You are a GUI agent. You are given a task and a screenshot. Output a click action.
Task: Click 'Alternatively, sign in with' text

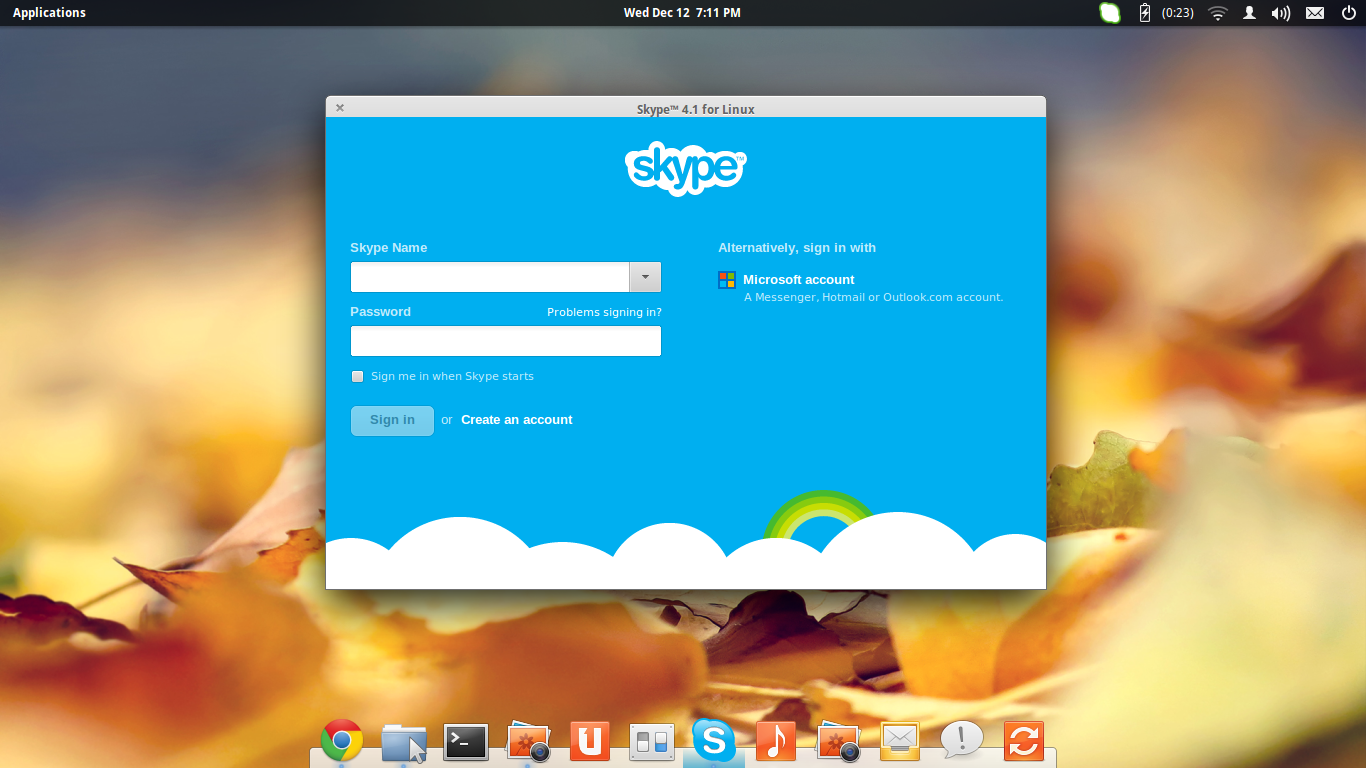coord(797,248)
